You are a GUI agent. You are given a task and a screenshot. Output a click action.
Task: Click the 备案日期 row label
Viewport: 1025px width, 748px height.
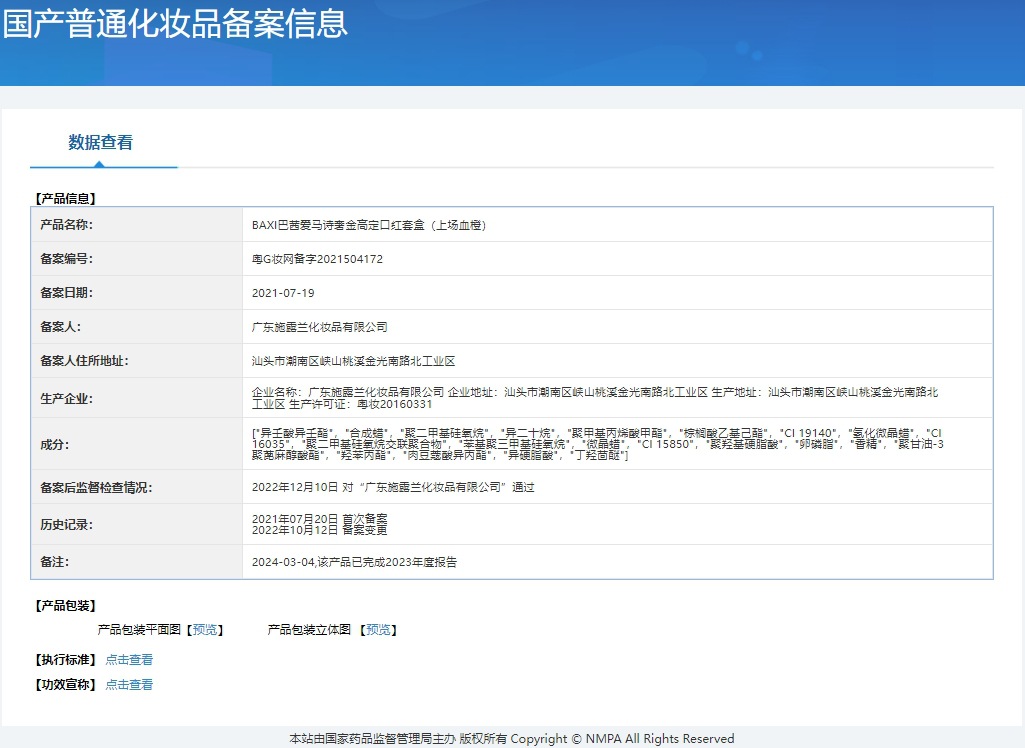[67, 293]
